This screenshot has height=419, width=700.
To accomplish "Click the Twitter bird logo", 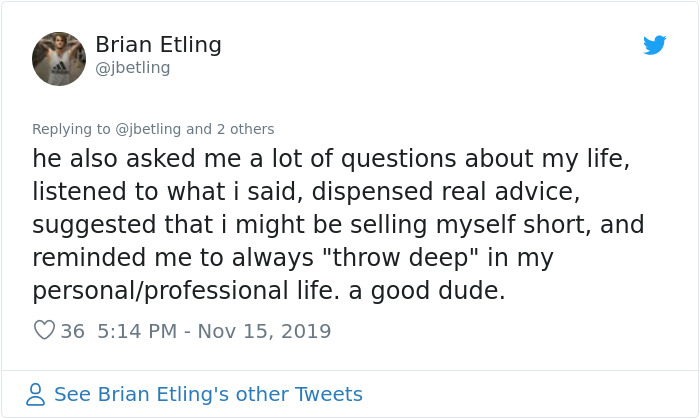I will (654, 45).
